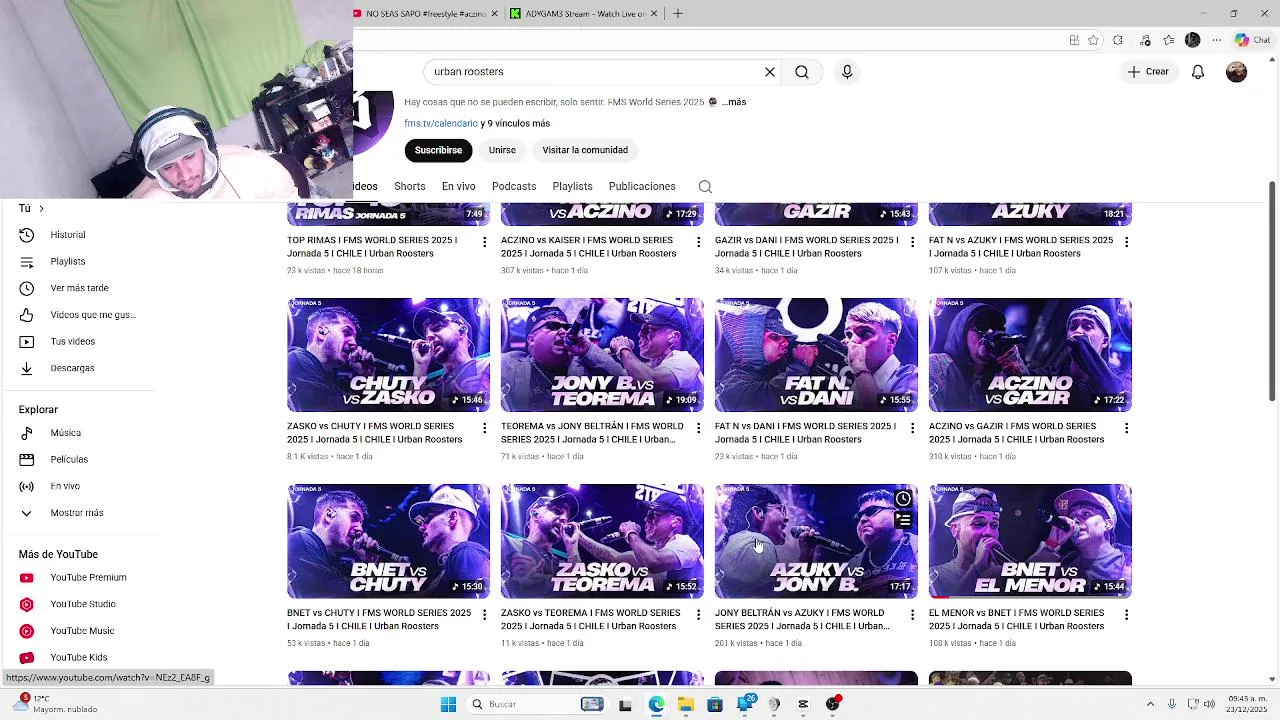Open options menu for TOP RIMAS video
1280x720 pixels.
485,242
